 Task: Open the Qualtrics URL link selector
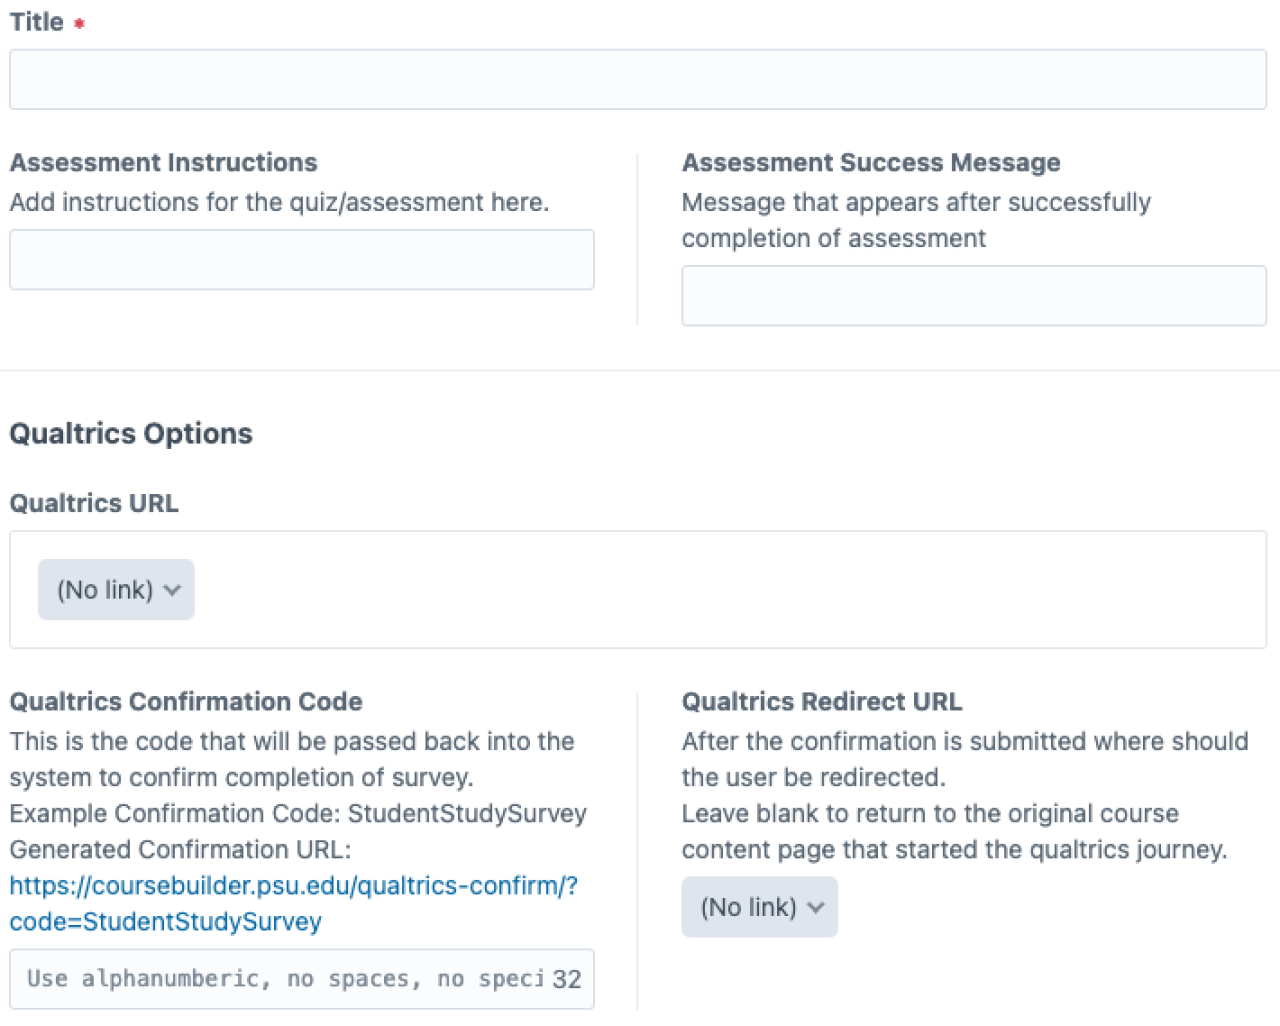(115, 590)
